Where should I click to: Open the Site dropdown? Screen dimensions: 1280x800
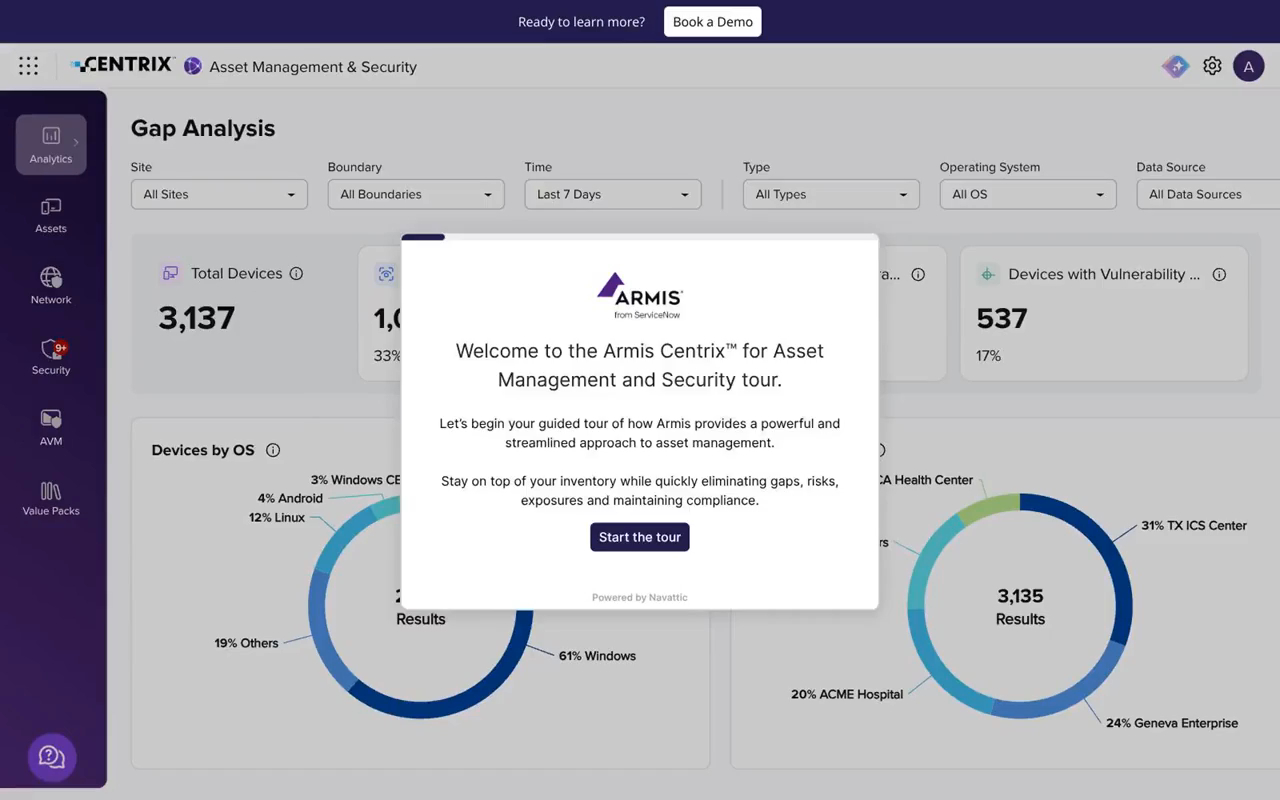(219, 194)
